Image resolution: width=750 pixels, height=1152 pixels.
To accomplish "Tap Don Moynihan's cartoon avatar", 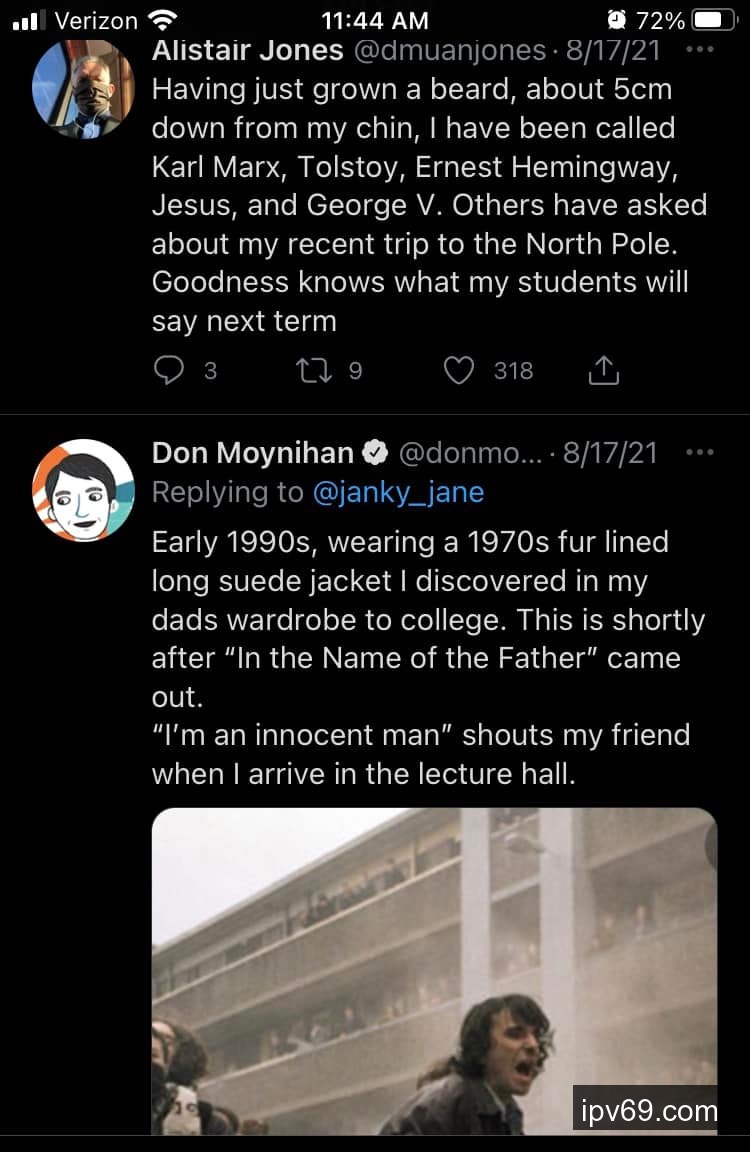I will click(x=83, y=490).
